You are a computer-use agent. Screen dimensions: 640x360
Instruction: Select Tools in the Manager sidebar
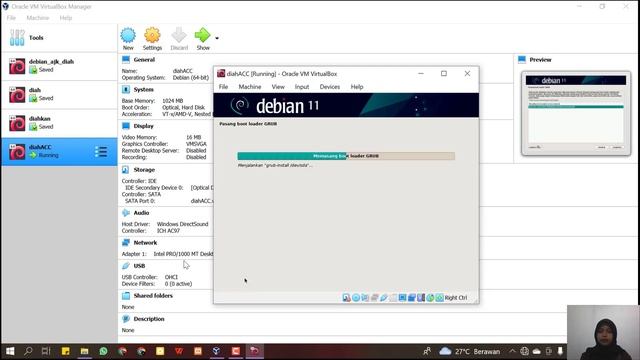pos(59,38)
